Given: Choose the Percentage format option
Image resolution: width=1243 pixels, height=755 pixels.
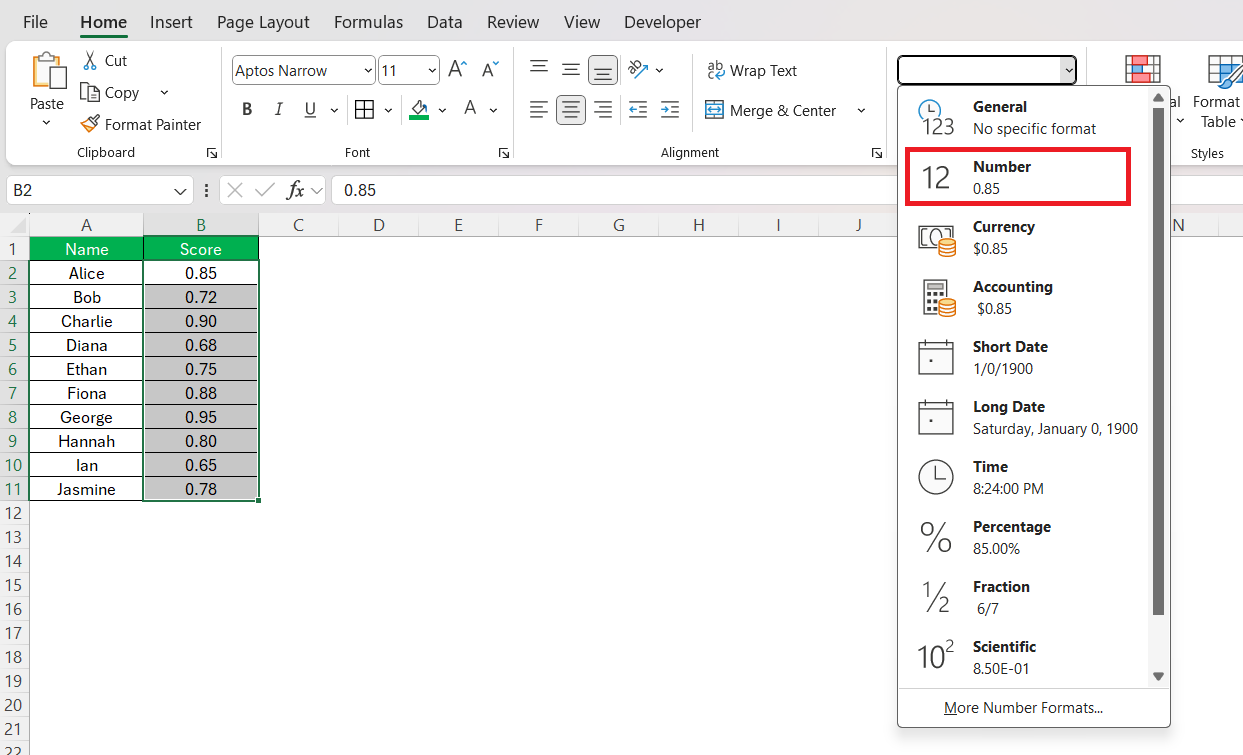Looking at the screenshot, I should (1024, 537).
